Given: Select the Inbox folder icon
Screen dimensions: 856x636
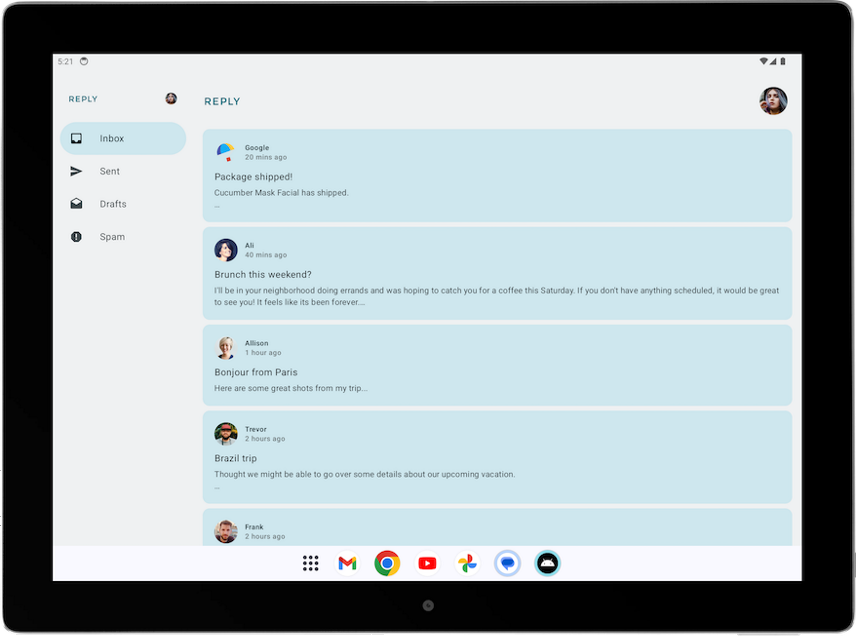Looking at the screenshot, I should [76, 138].
